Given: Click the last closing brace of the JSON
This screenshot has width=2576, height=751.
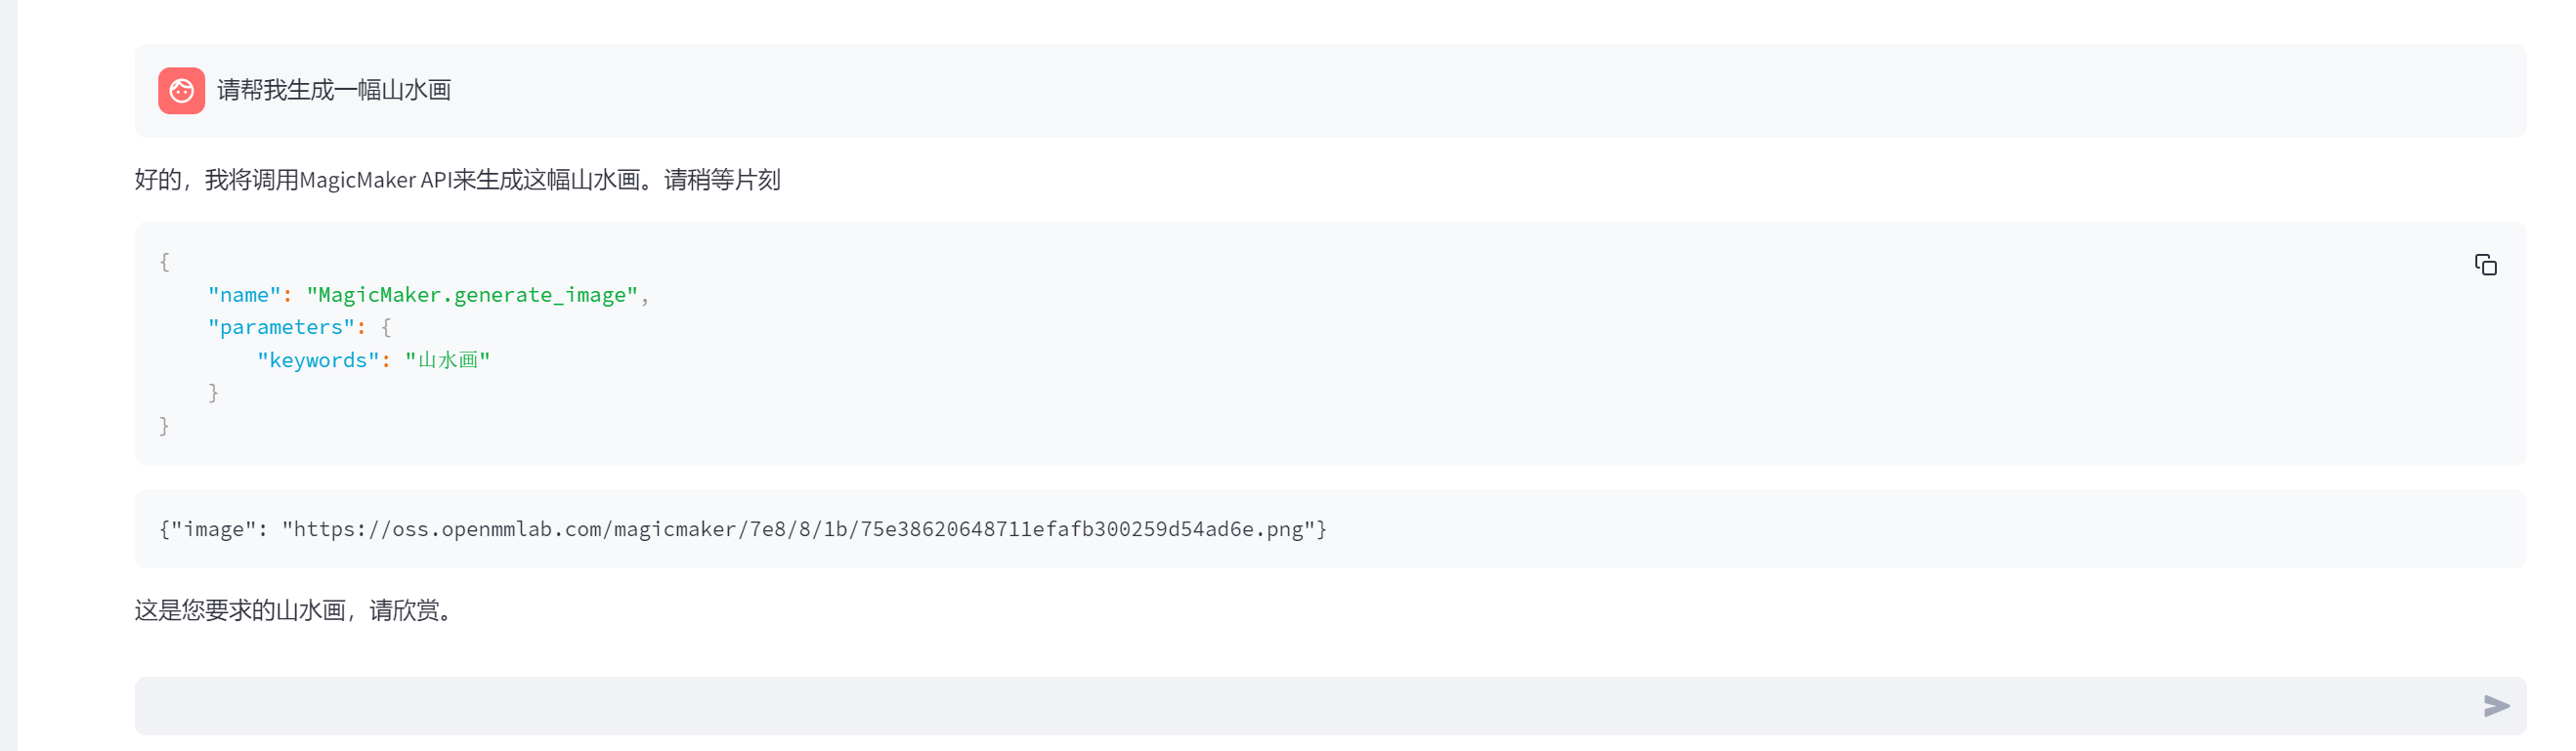Looking at the screenshot, I should pos(164,426).
